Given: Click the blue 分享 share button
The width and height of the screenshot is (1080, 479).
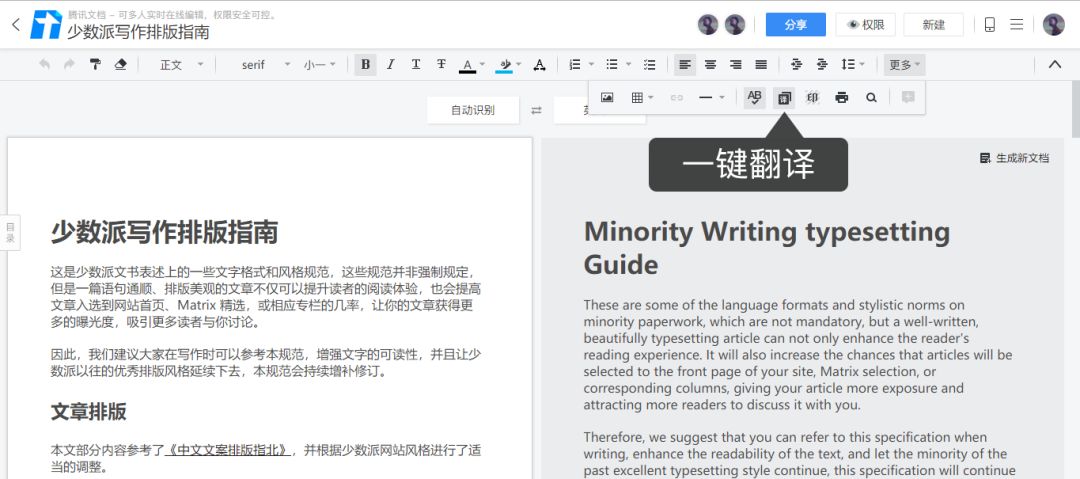Looking at the screenshot, I should pyautogui.click(x=795, y=25).
